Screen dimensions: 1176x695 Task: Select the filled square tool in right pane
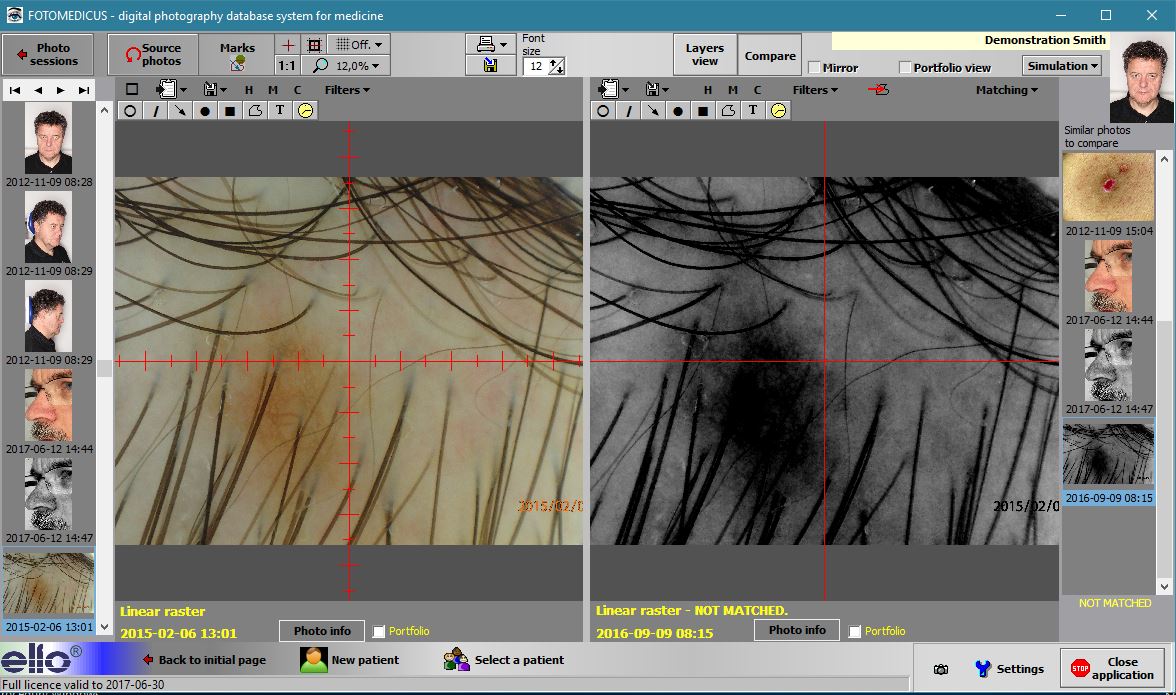[704, 111]
